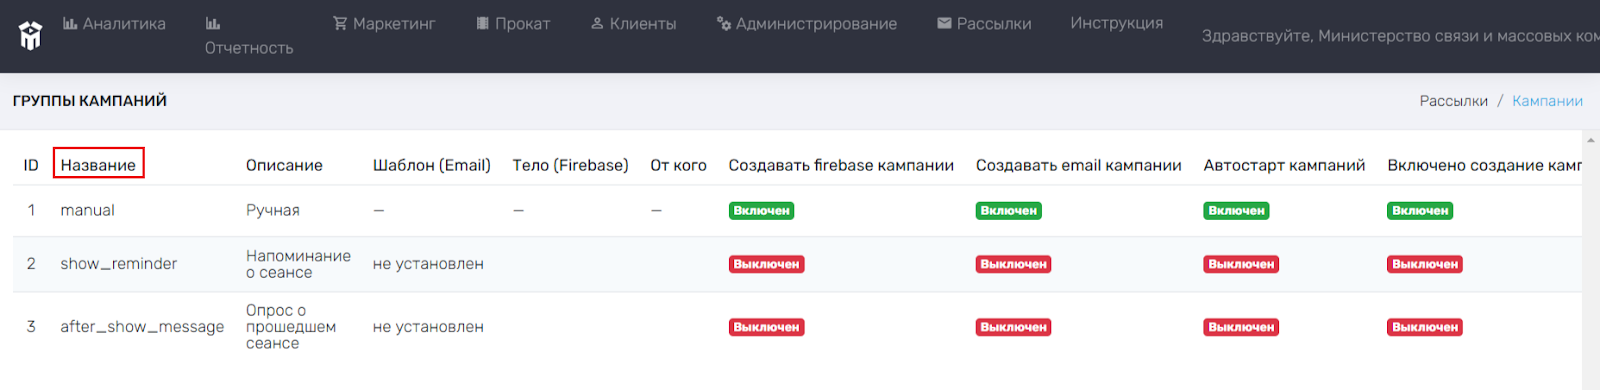
Task: Click manual row Автостарт Включен badge
Action: (1236, 211)
